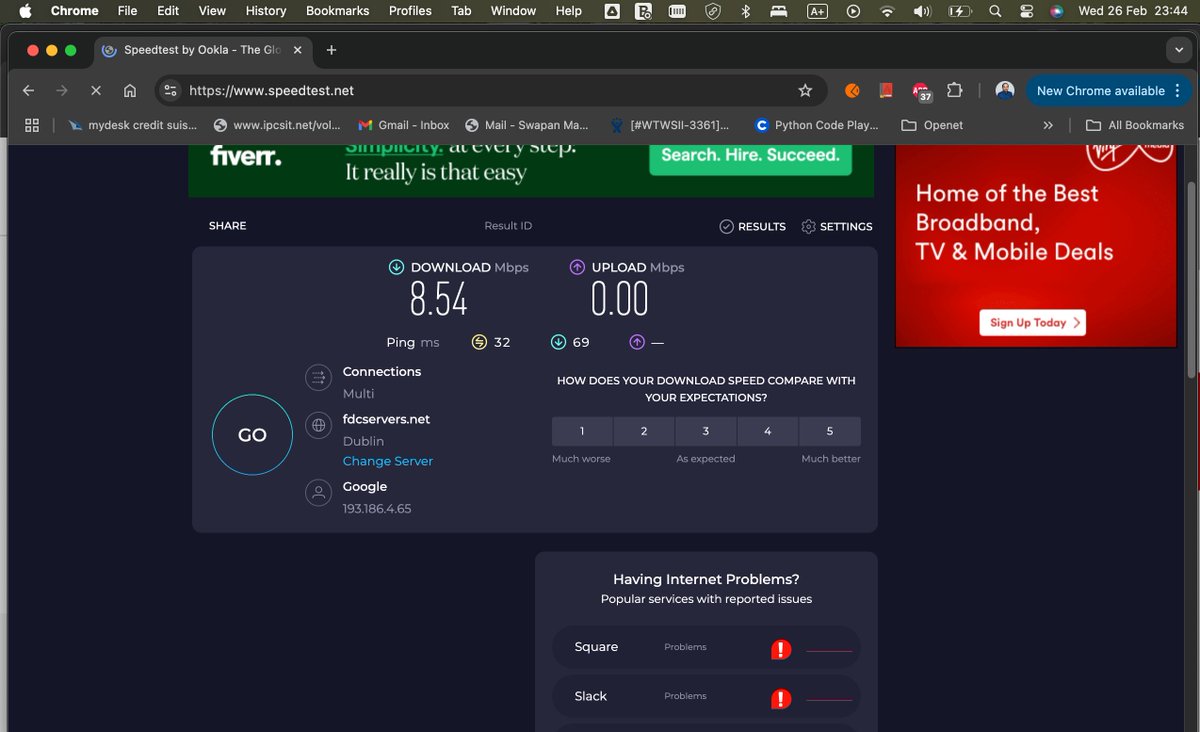1200x732 pixels.
Task: Rate download speed as 1 Much worse
Action: tap(581, 430)
